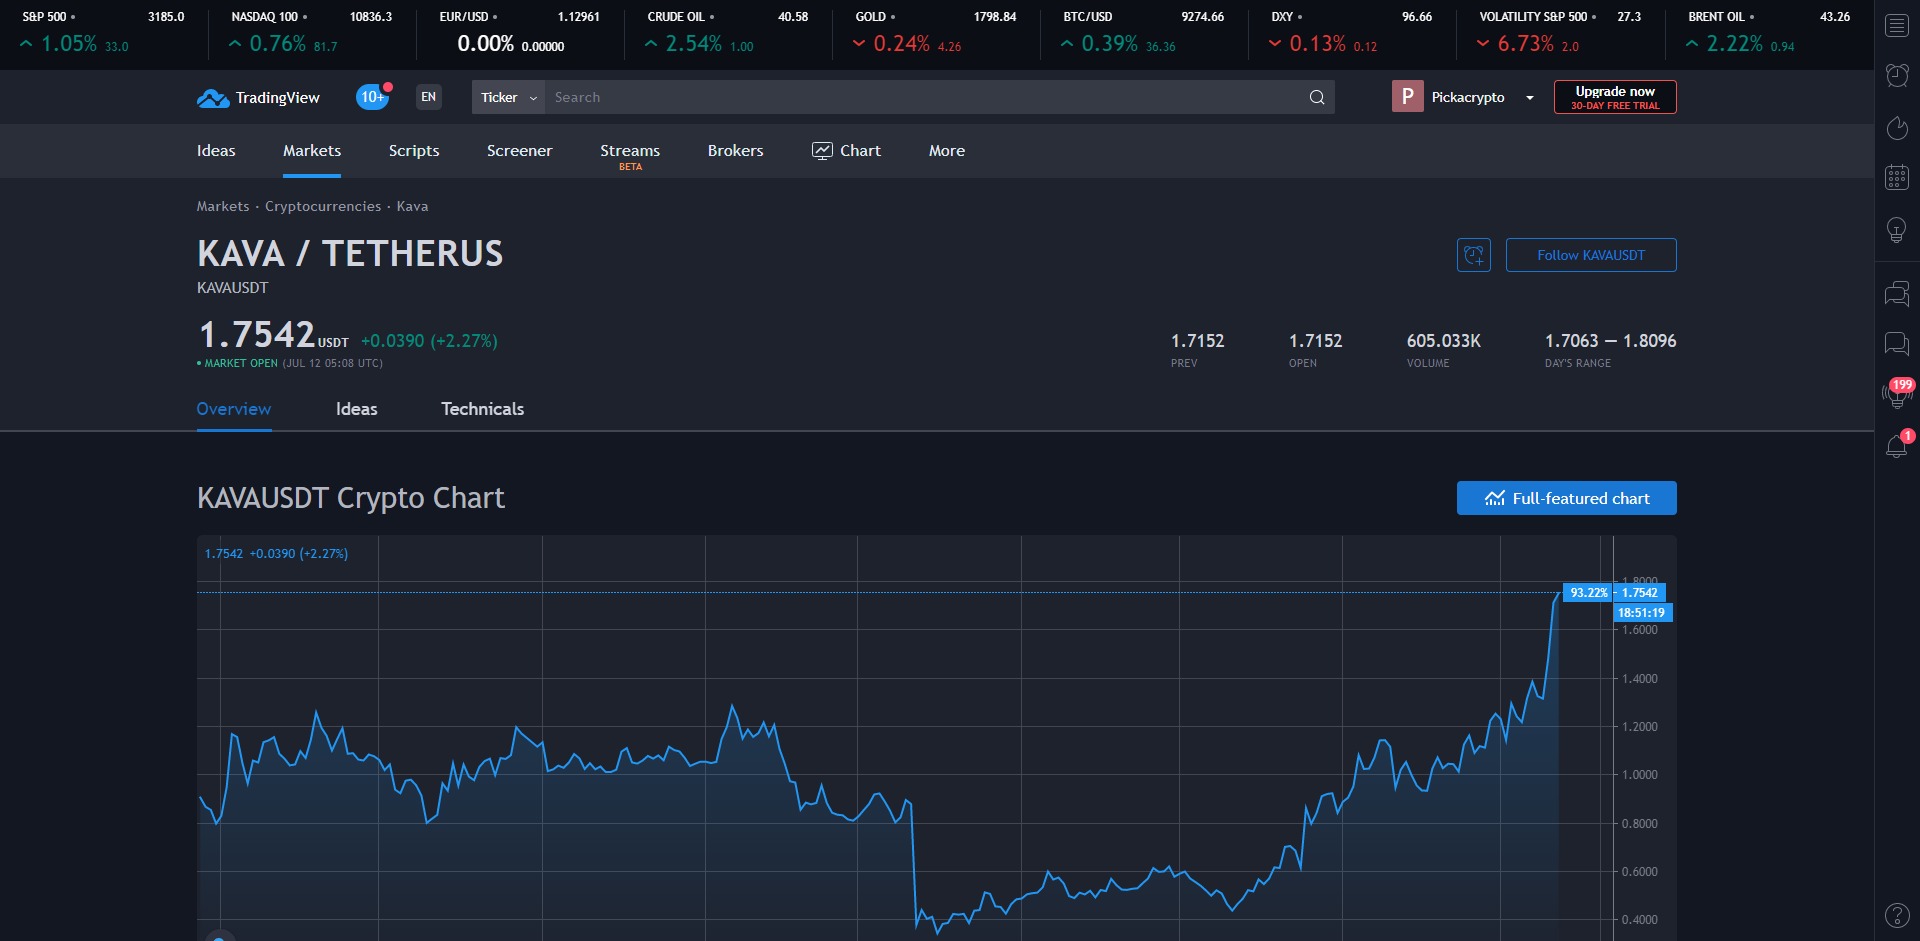Click the Cryptocurrencies breadcrumb link

(x=323, y=206)
